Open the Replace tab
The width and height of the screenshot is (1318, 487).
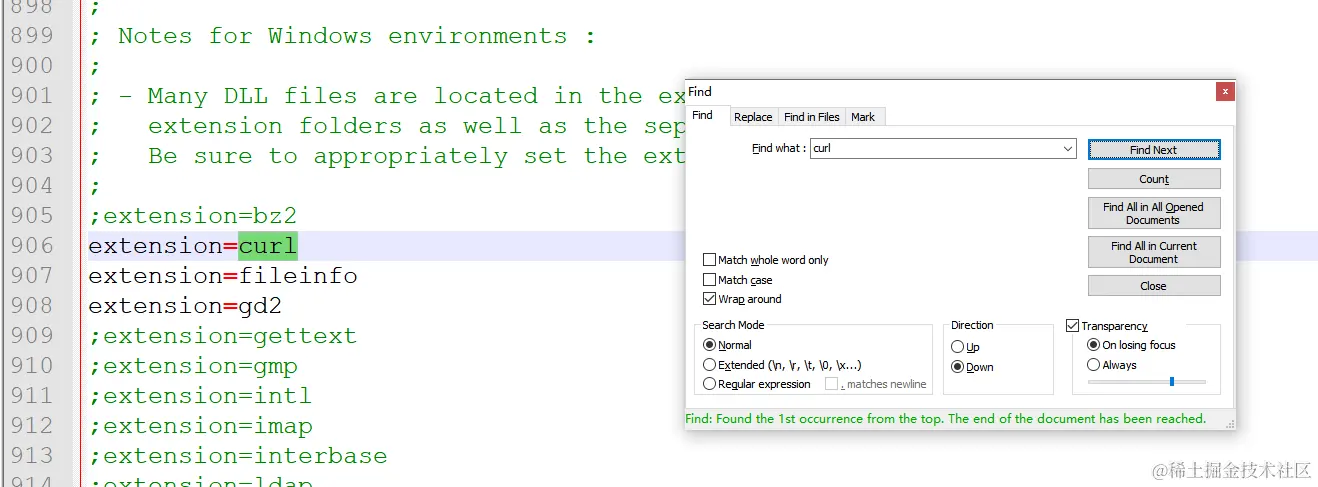click(753, 117)
